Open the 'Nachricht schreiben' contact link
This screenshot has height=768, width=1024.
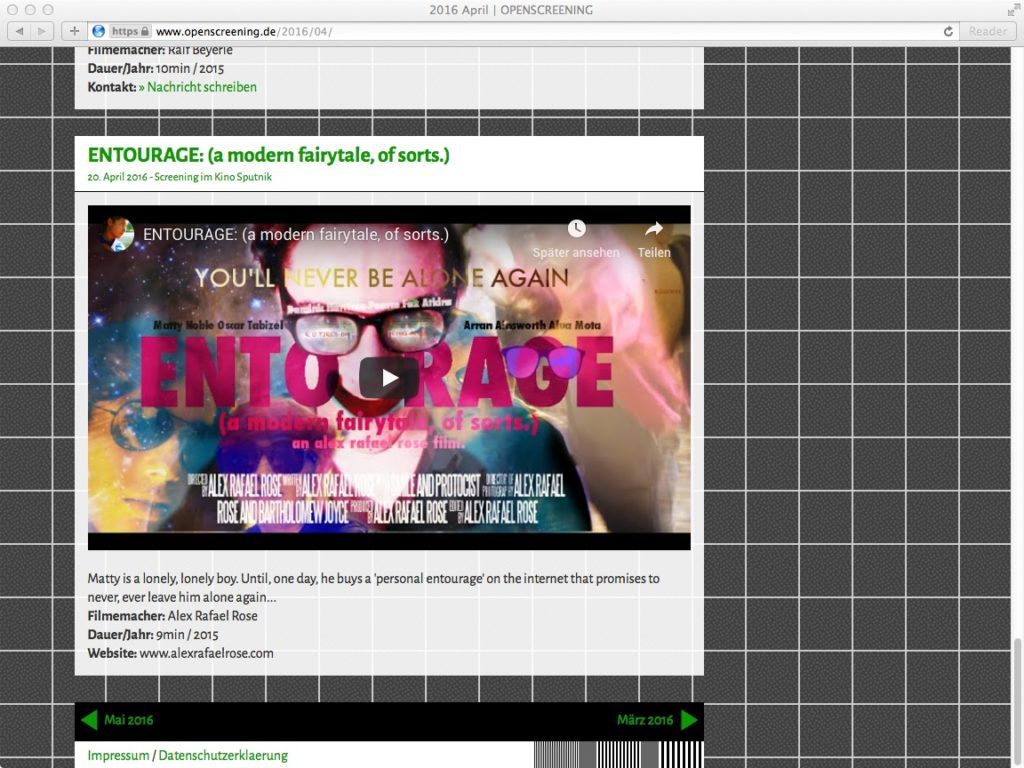click(x=197, y=87)
